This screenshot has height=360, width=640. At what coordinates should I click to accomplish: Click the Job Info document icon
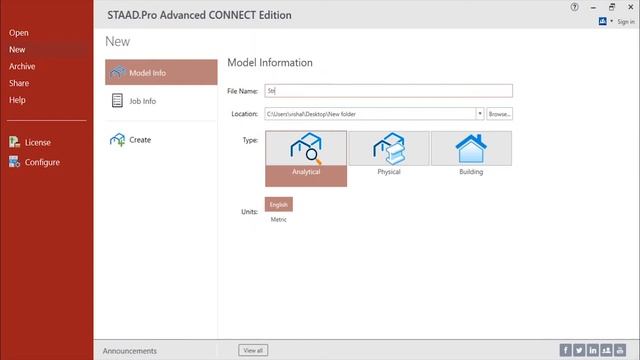pos(117,100)
